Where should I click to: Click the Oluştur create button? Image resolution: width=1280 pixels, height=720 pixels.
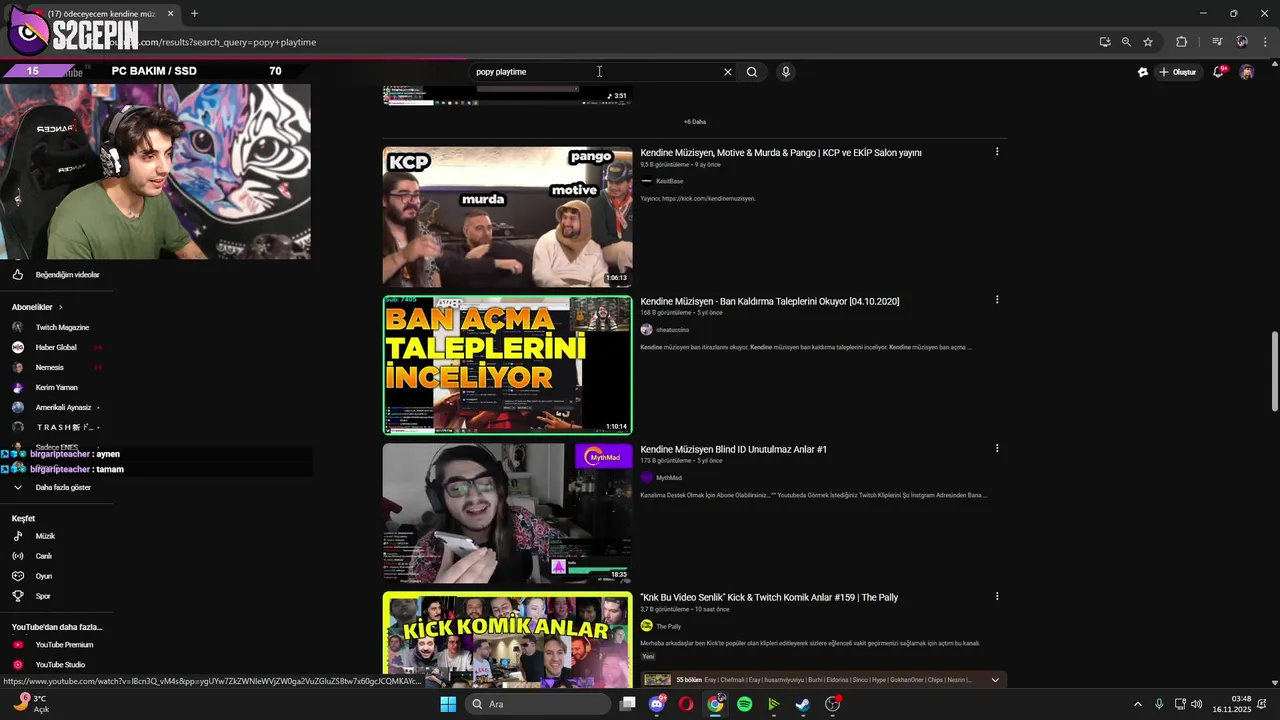pyautogui.click(x=1178, y=72)
